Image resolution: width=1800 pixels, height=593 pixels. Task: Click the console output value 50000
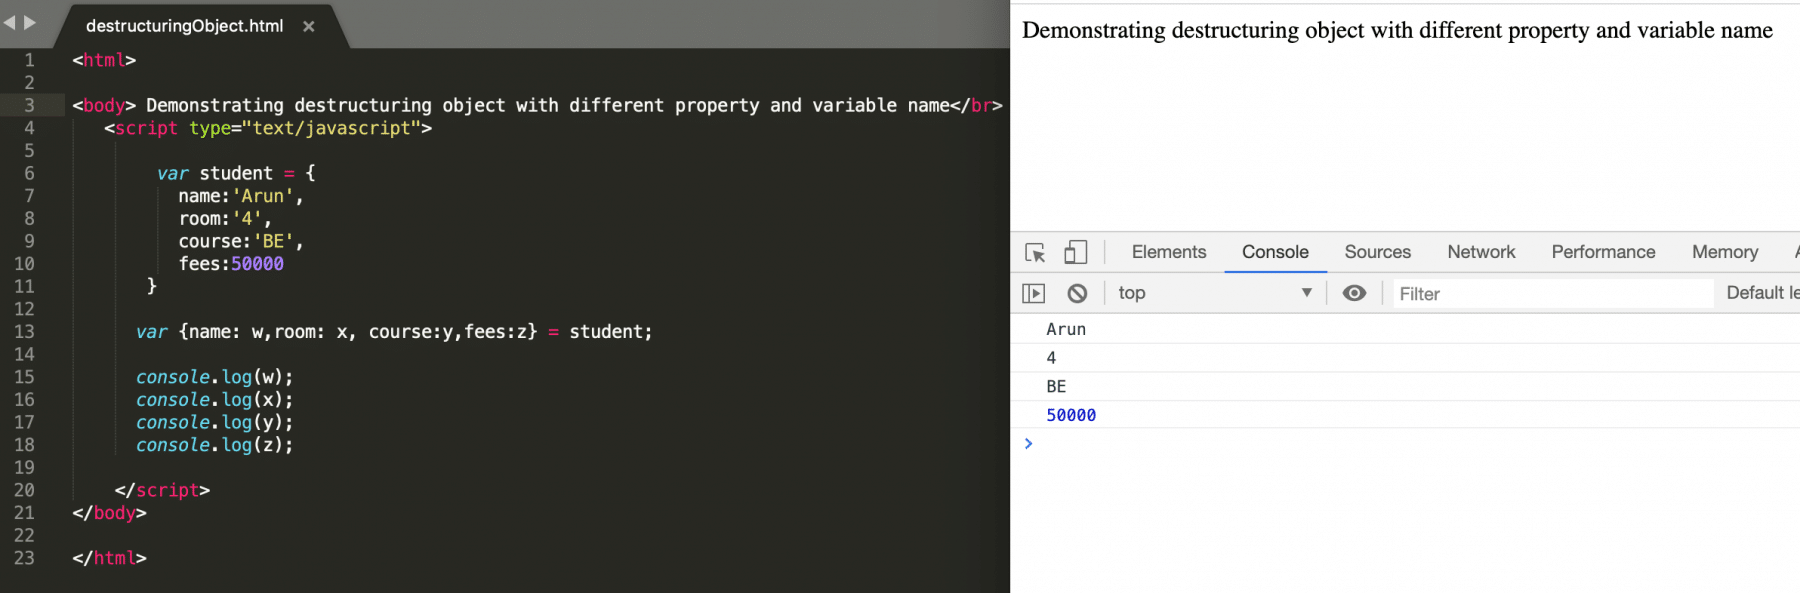point(1071,415)
